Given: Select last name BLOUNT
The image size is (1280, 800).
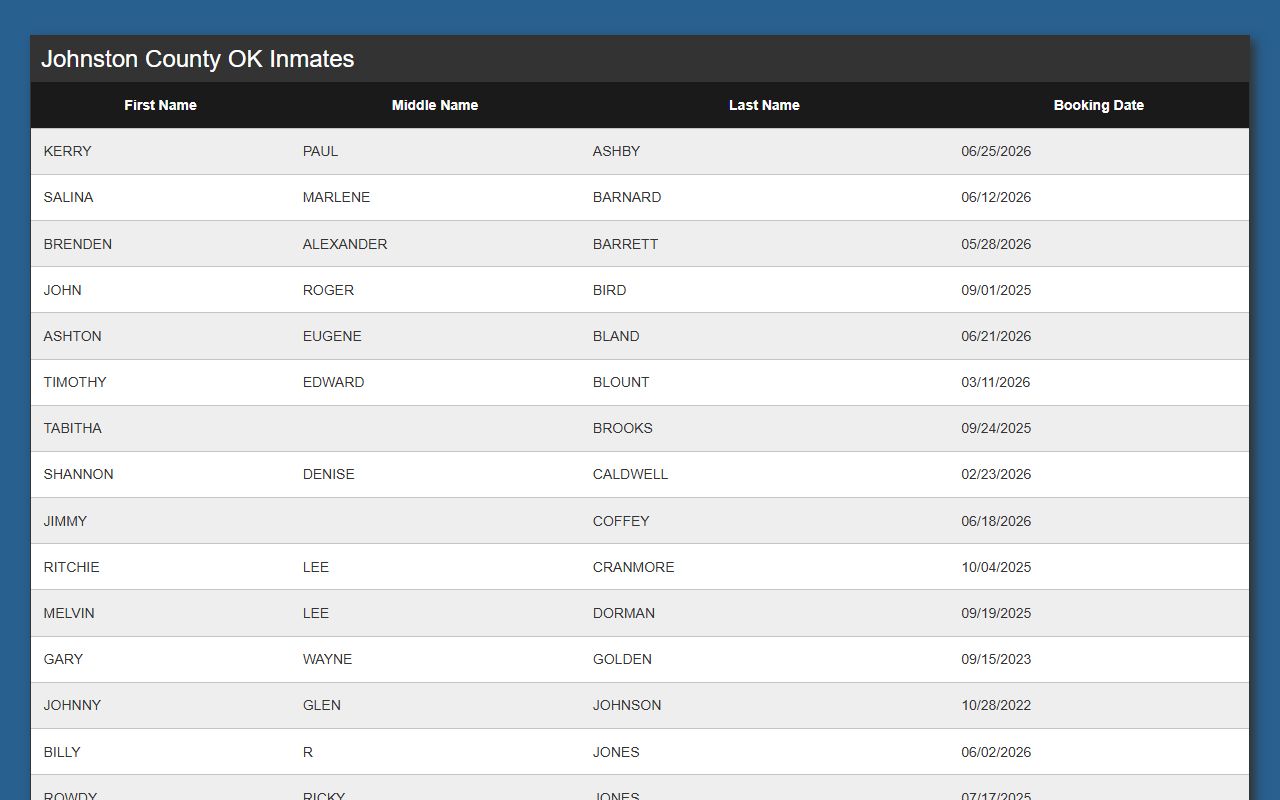Looking at the screenshot, I should pyautogui.click(x=621, y=382).
